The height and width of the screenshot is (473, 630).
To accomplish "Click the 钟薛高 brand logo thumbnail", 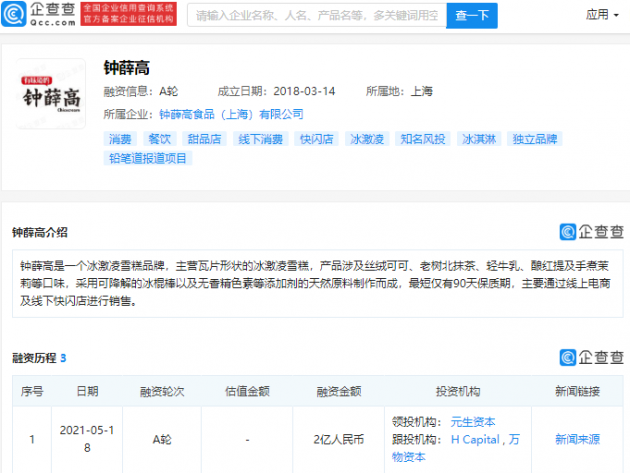I will [51, 94].
